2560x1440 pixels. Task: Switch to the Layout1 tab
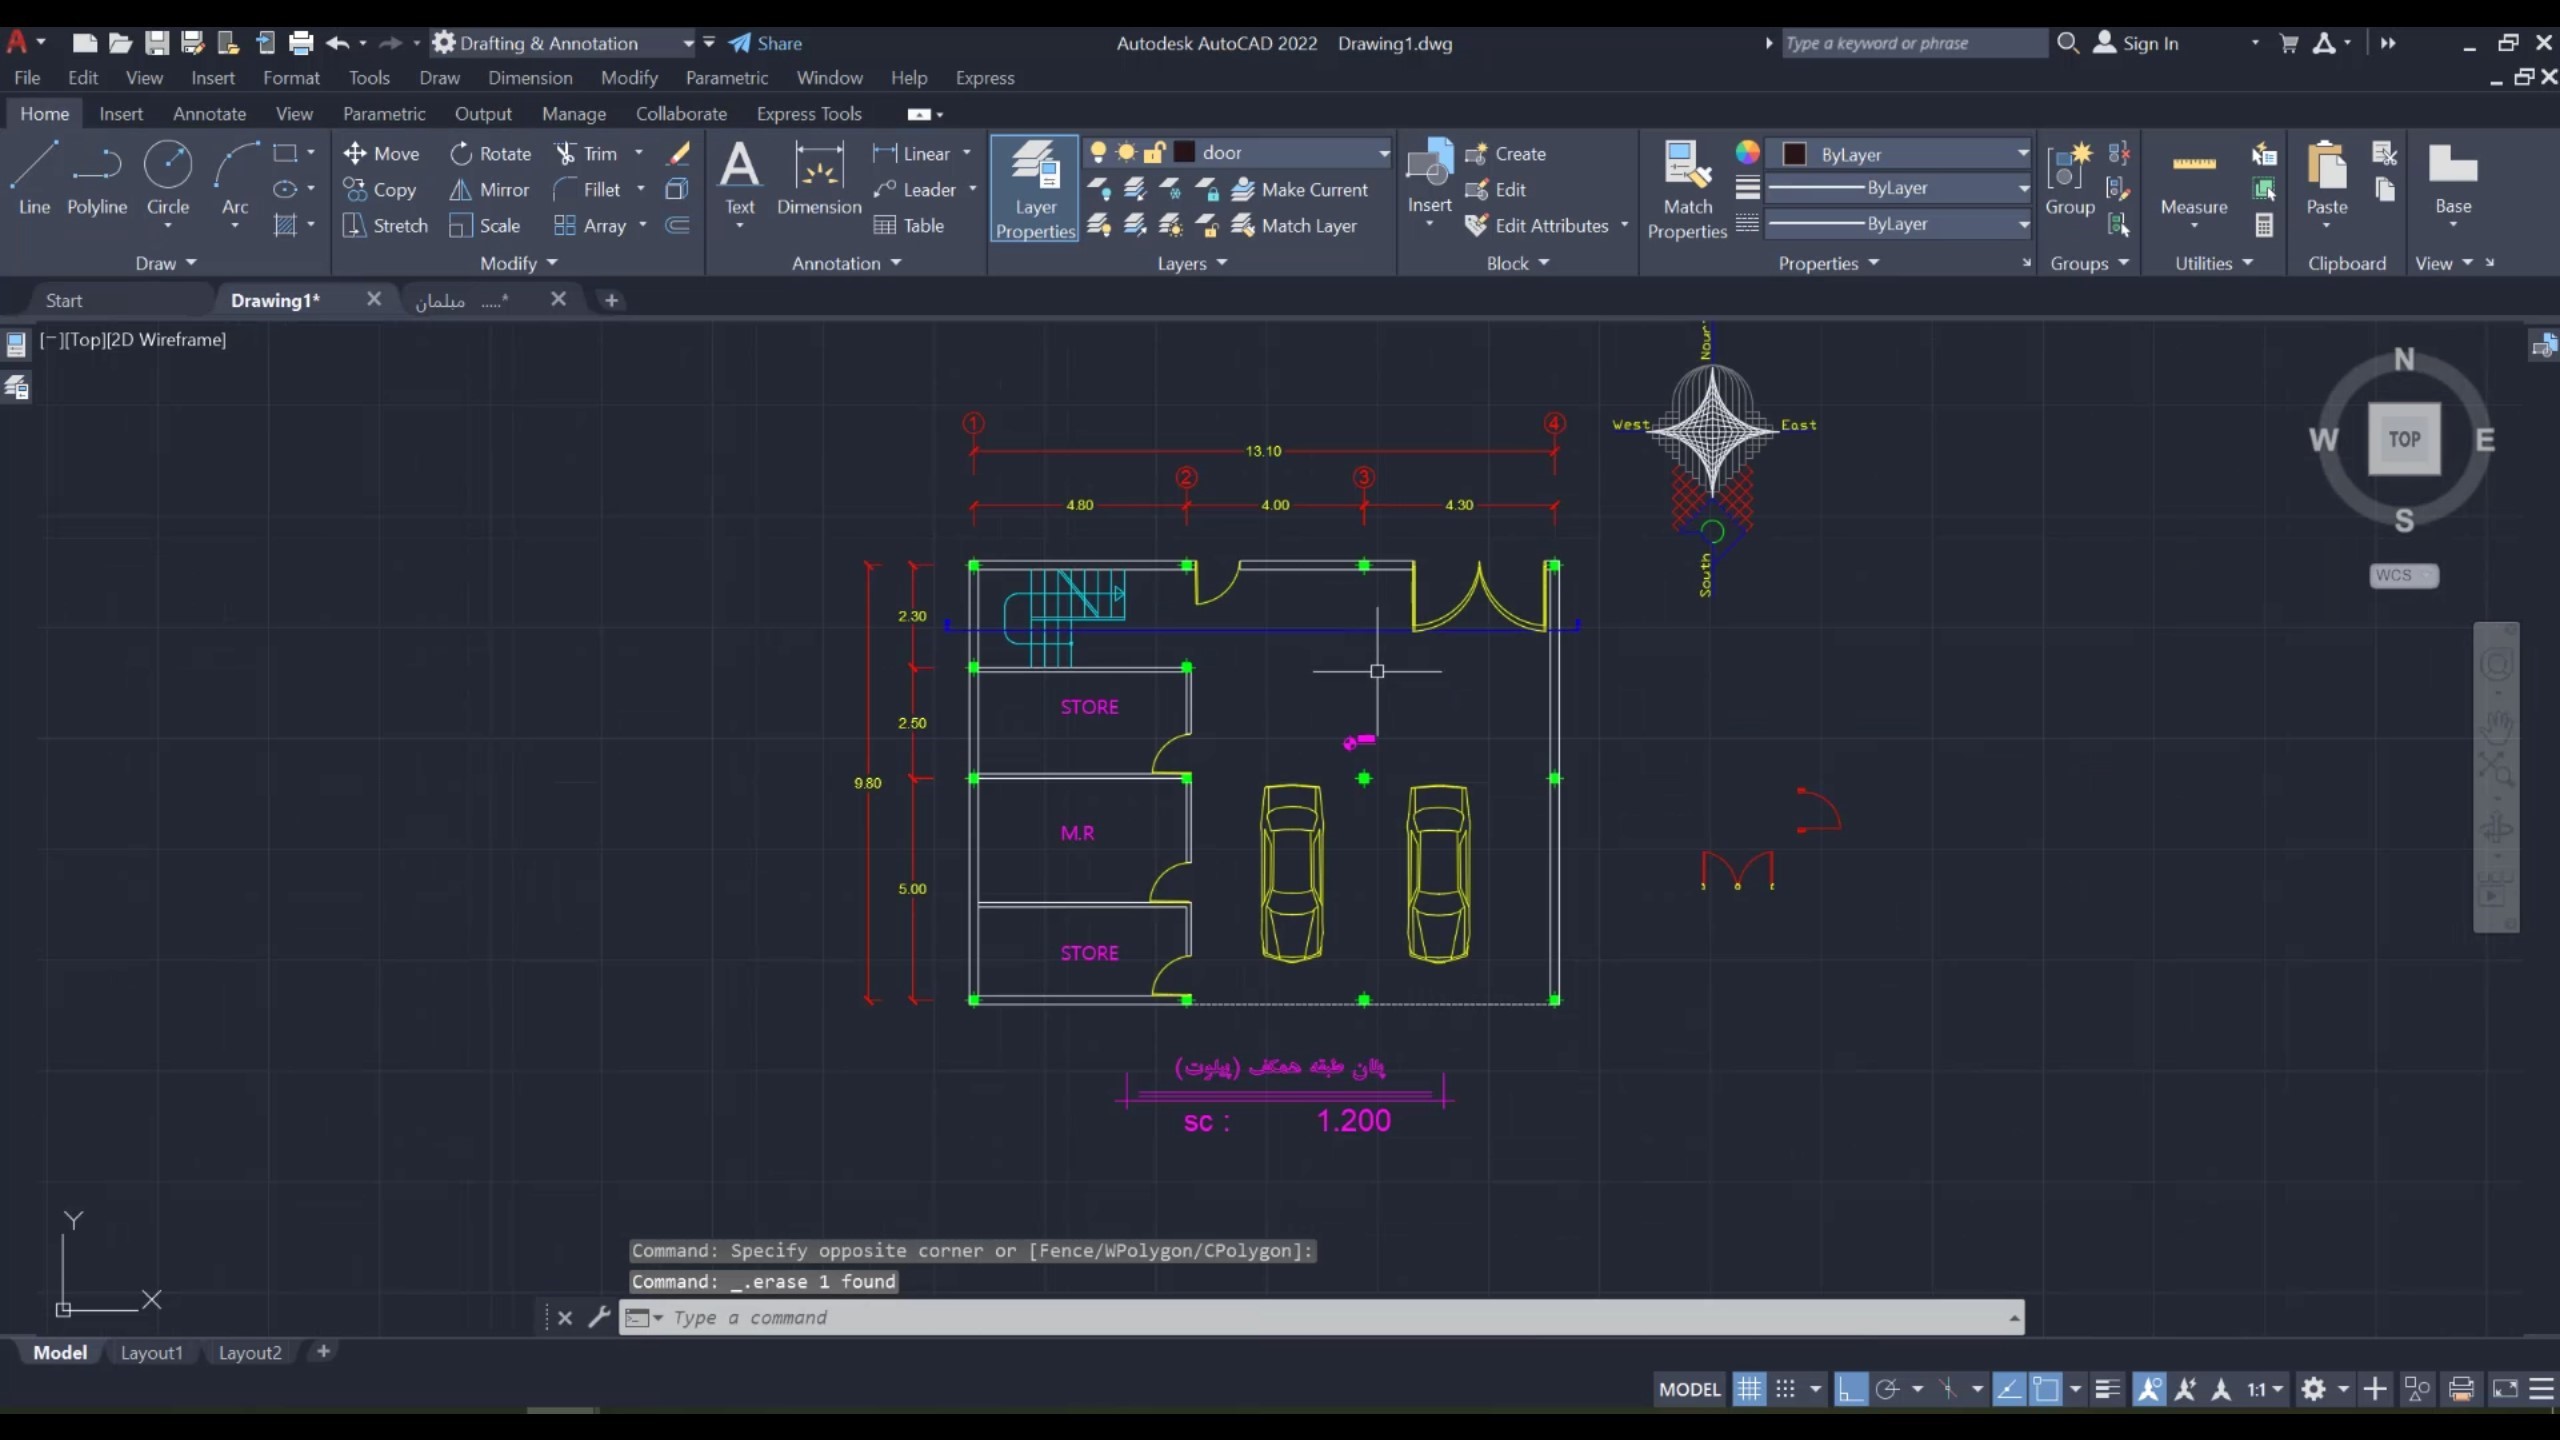pos(152,1352)
